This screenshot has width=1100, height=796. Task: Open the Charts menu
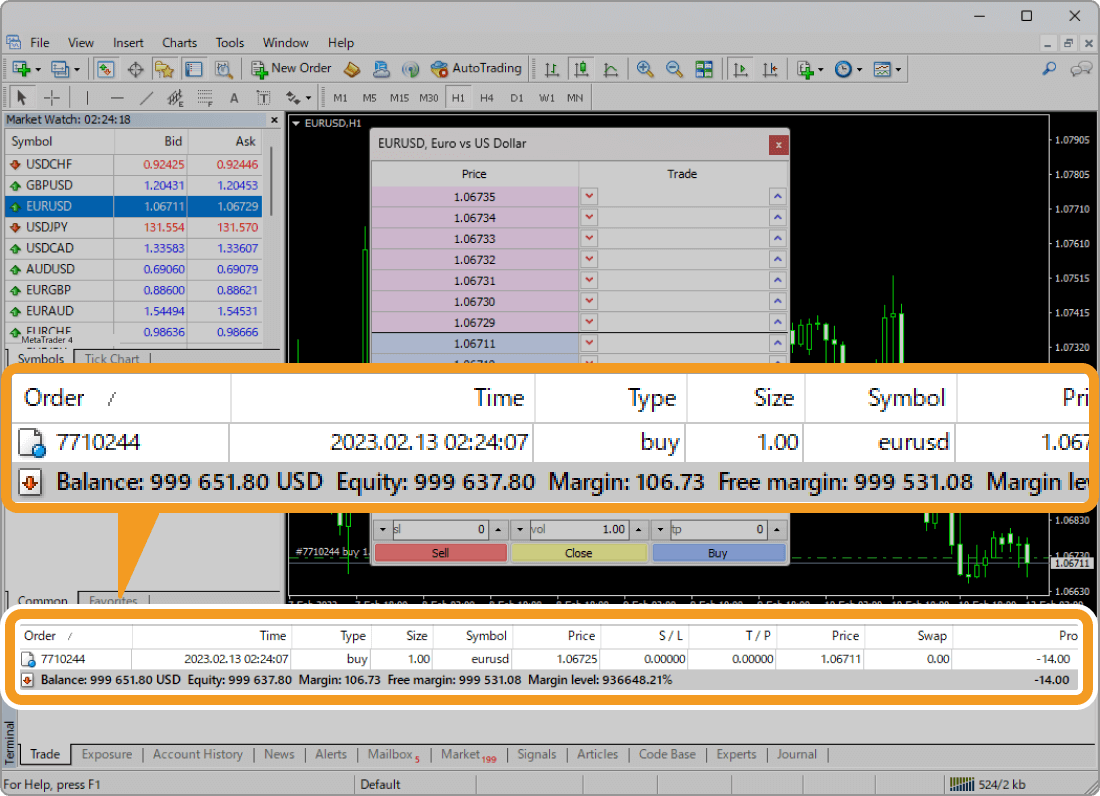click(179, 43)
